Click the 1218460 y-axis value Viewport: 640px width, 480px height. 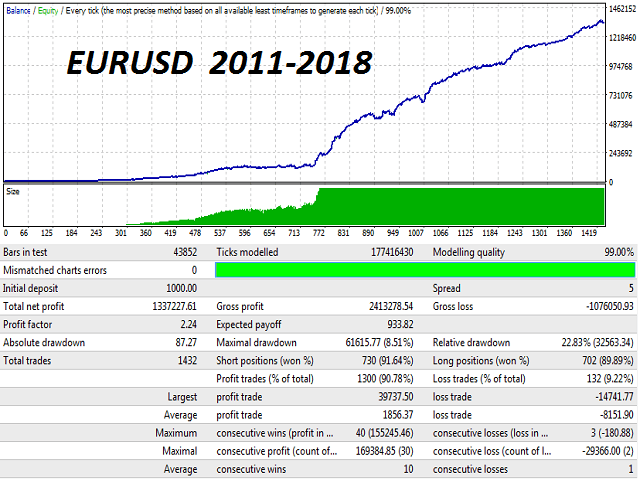(x=622, y=38)
